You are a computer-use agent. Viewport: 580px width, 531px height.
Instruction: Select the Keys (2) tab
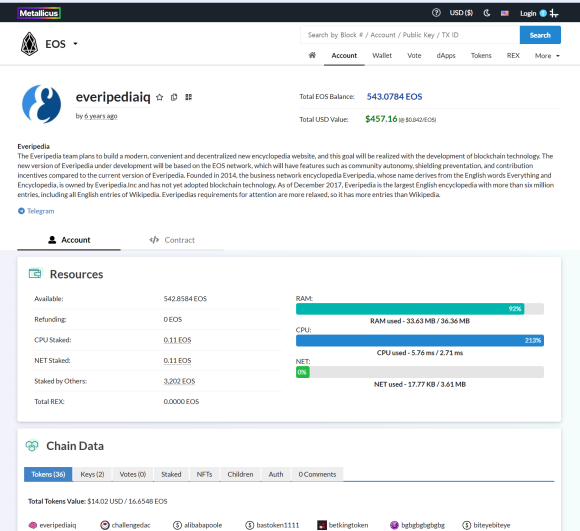pyautogui.click(x=92, y=474)
